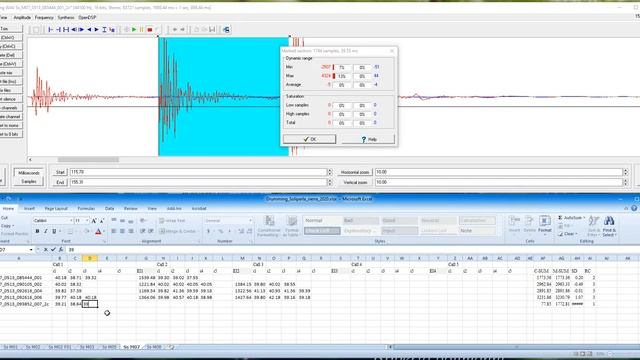Click the first cursor-to-start marker icon

(51, 29)
